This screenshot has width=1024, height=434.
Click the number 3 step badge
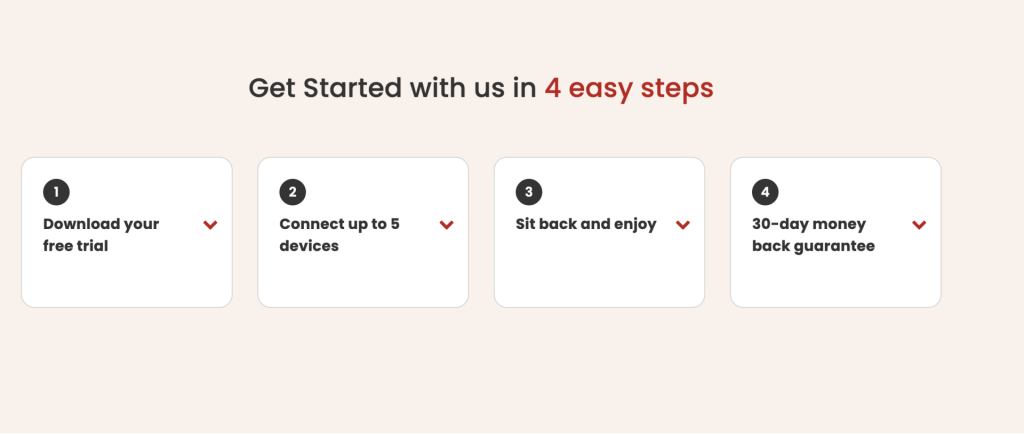point(528,192)
